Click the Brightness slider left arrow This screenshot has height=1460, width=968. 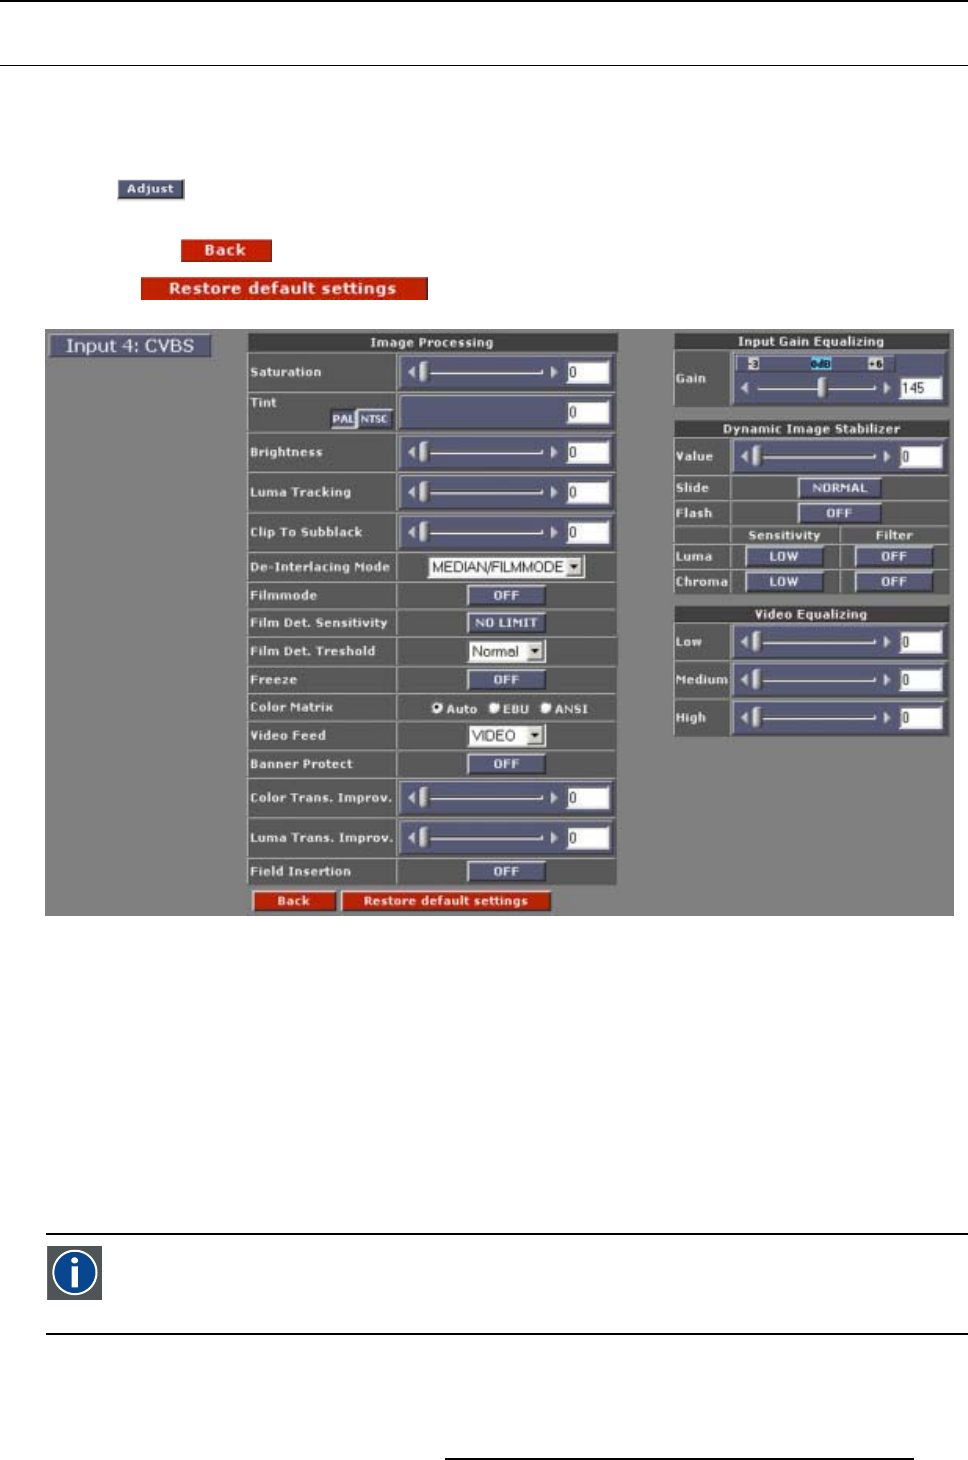411,452
